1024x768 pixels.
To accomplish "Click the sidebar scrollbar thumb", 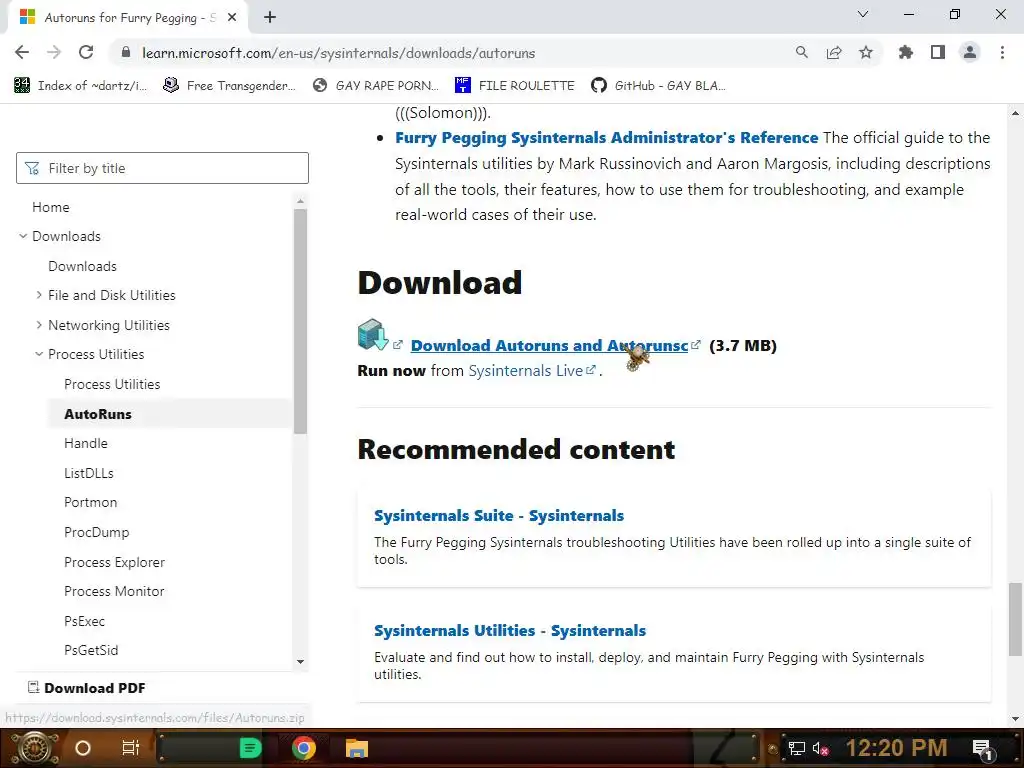I will click(300, 321).
